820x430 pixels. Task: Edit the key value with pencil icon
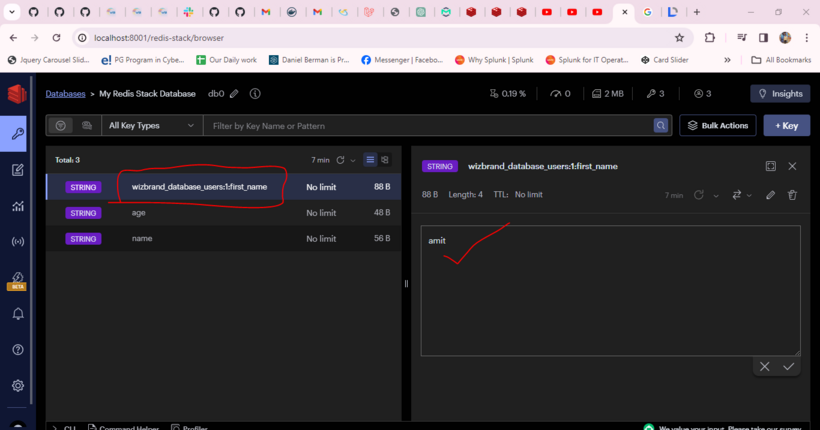pyautogui.click(x=770, y=195)
